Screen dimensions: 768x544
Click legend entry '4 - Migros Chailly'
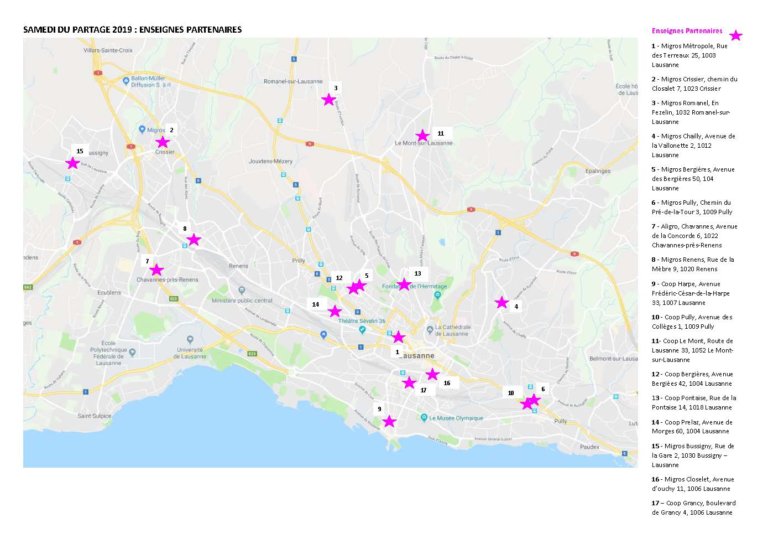(693, 145)
